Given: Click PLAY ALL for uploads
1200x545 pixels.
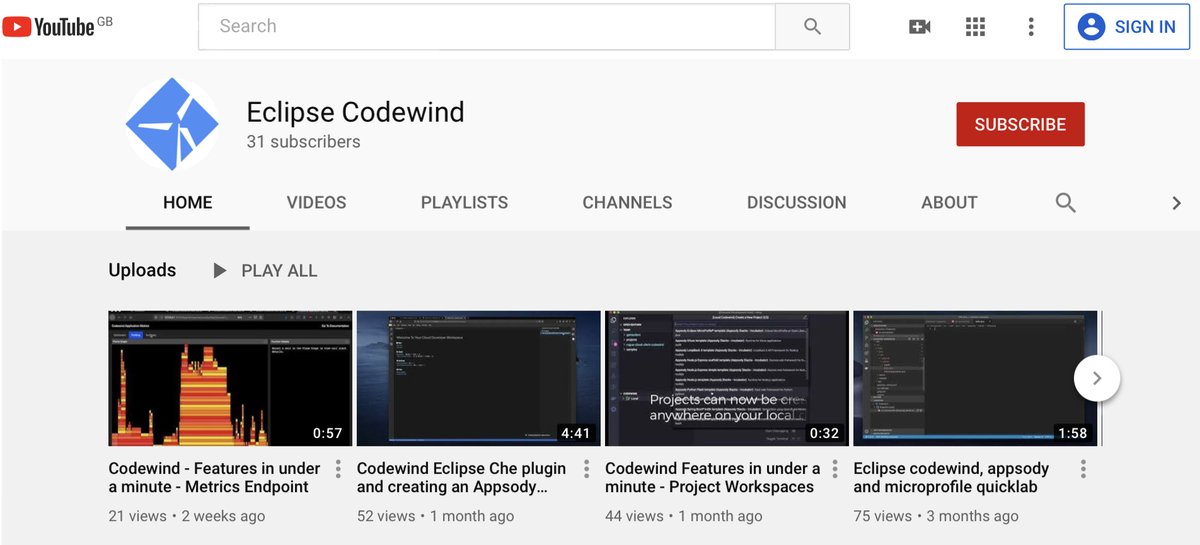Looking at the screenshot, I should coord(265,271).
